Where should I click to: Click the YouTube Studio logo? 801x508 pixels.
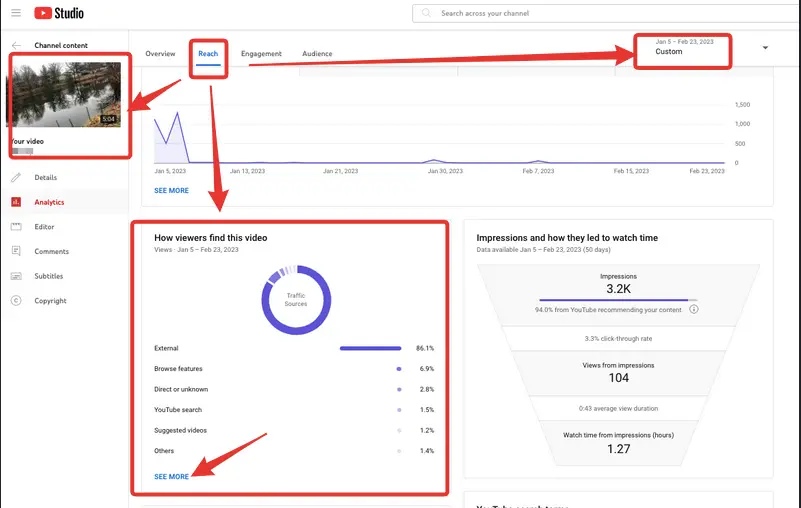pos(59,13)
